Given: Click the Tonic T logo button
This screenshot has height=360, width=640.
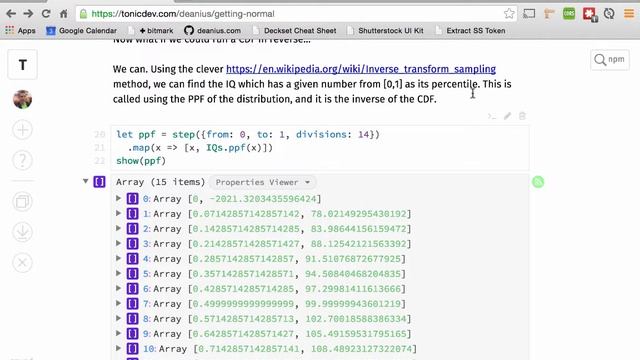Looking at the screenshot, I should pos(22,64).
